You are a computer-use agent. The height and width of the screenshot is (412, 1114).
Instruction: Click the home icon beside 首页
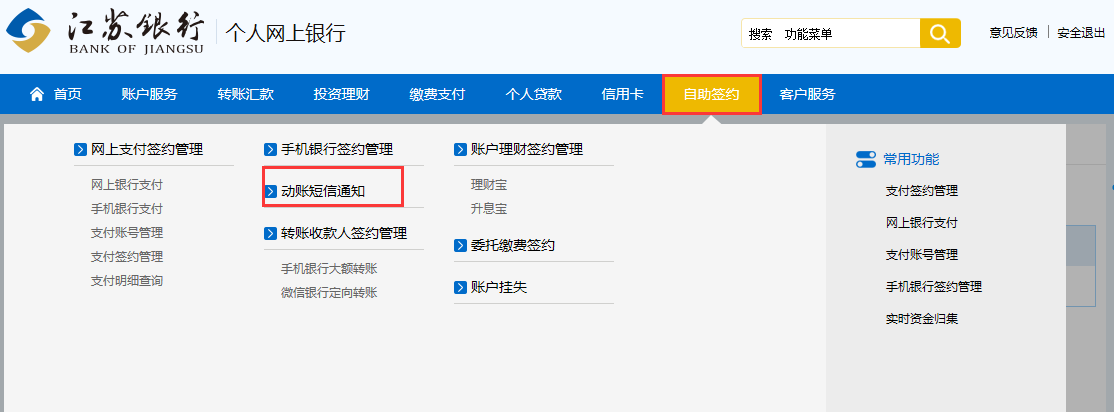click(37, 95)
